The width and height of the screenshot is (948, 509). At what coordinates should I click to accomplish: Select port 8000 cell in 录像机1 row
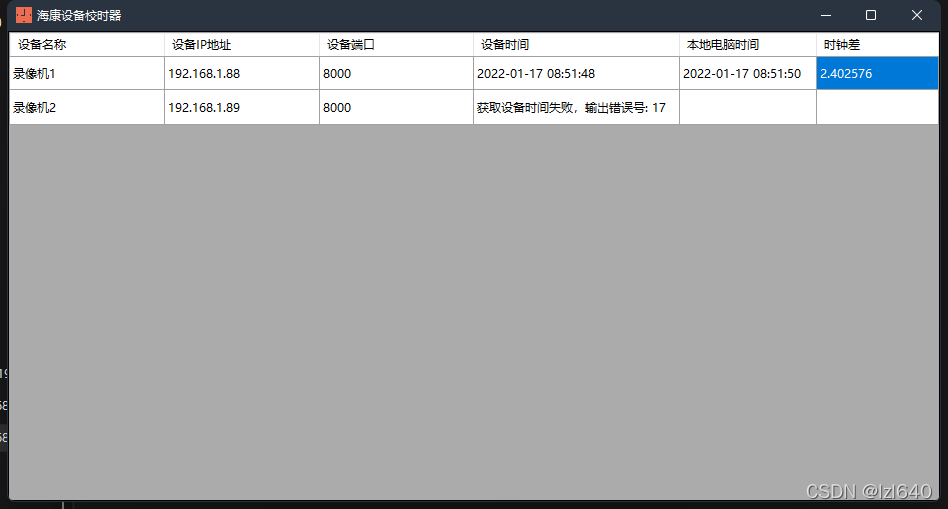397,74
